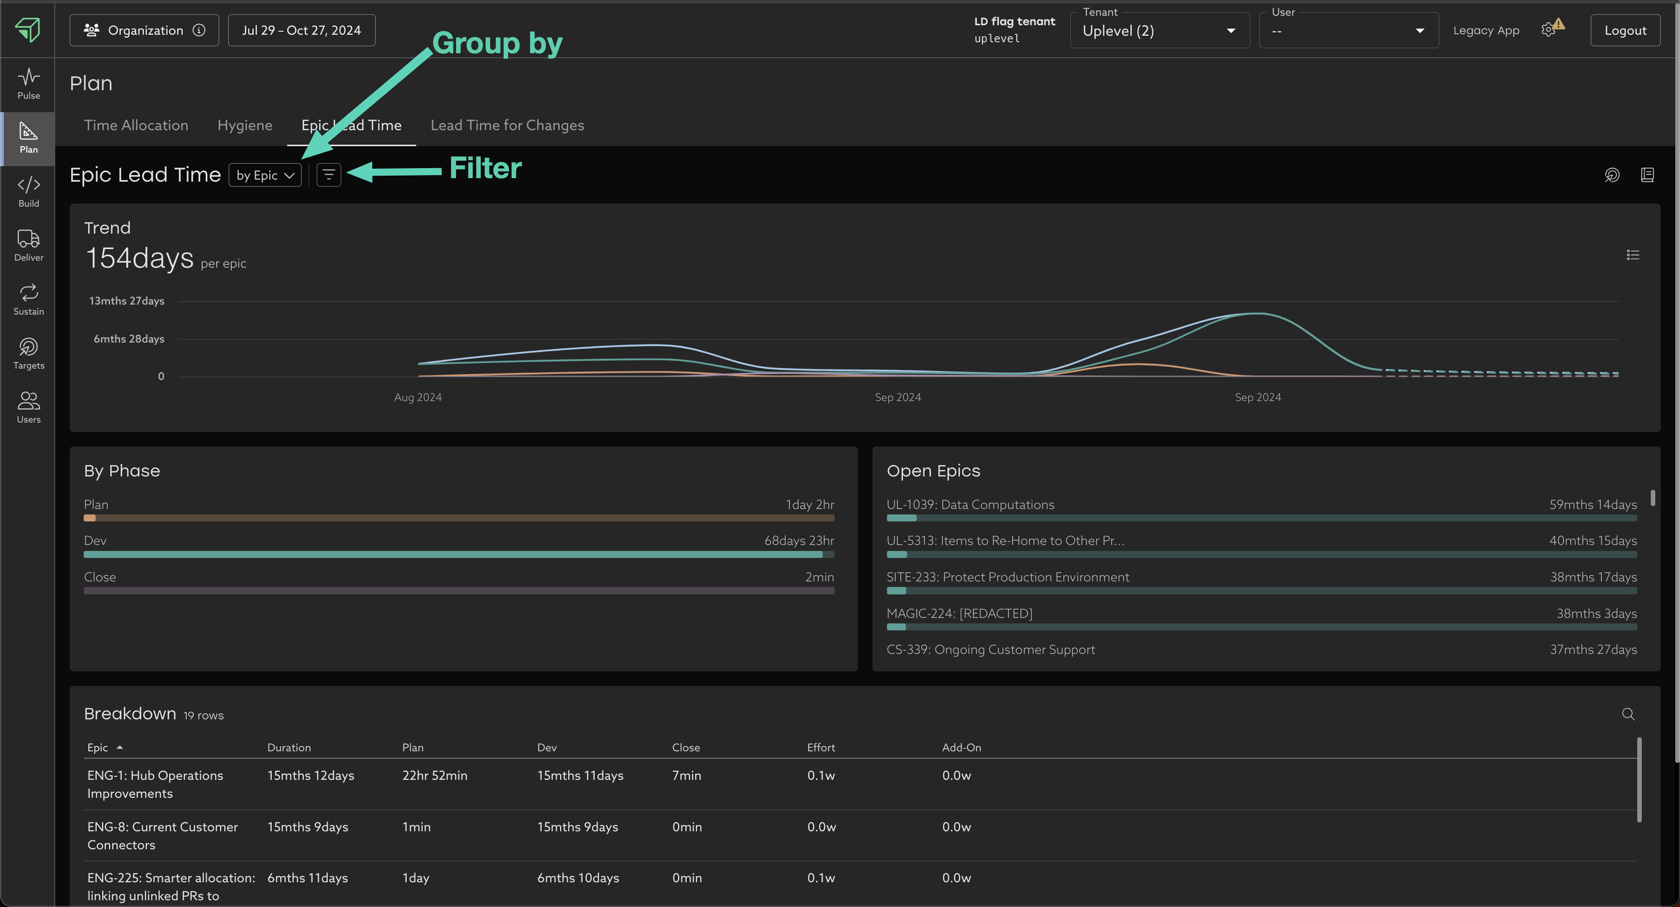1680x907 pixels.
Task: Open the Pulse section in sidebar
Action: coord(28,83)
